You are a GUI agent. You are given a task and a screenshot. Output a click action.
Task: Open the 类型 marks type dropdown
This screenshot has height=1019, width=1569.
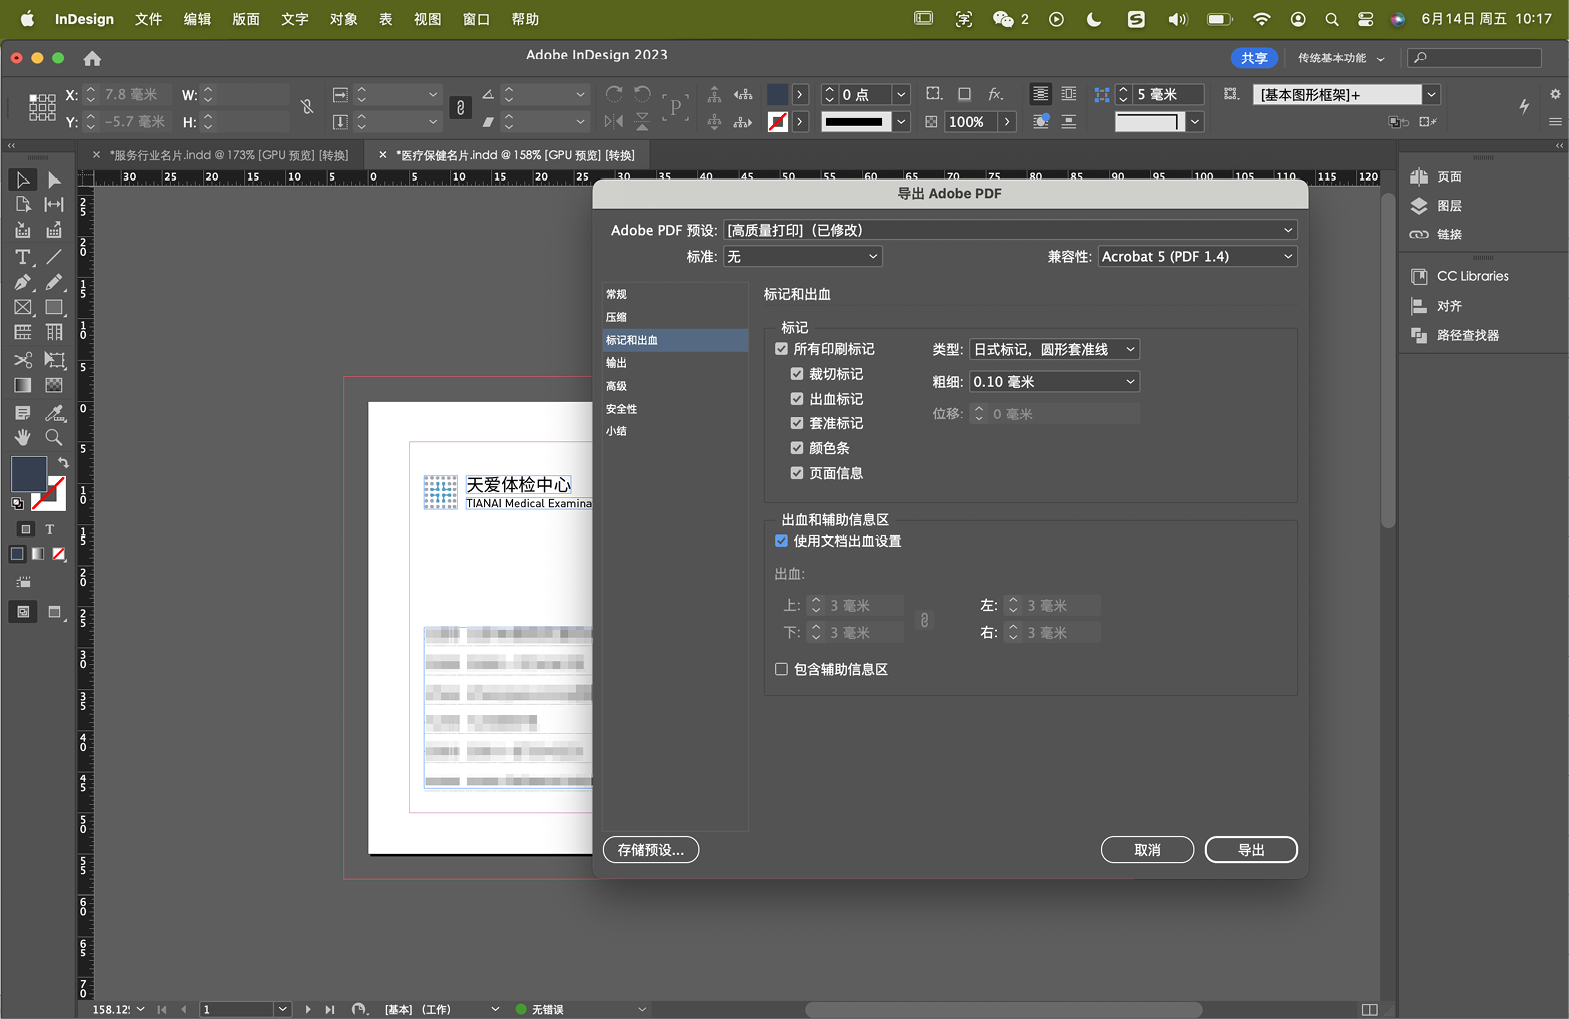click(1054, 349)
